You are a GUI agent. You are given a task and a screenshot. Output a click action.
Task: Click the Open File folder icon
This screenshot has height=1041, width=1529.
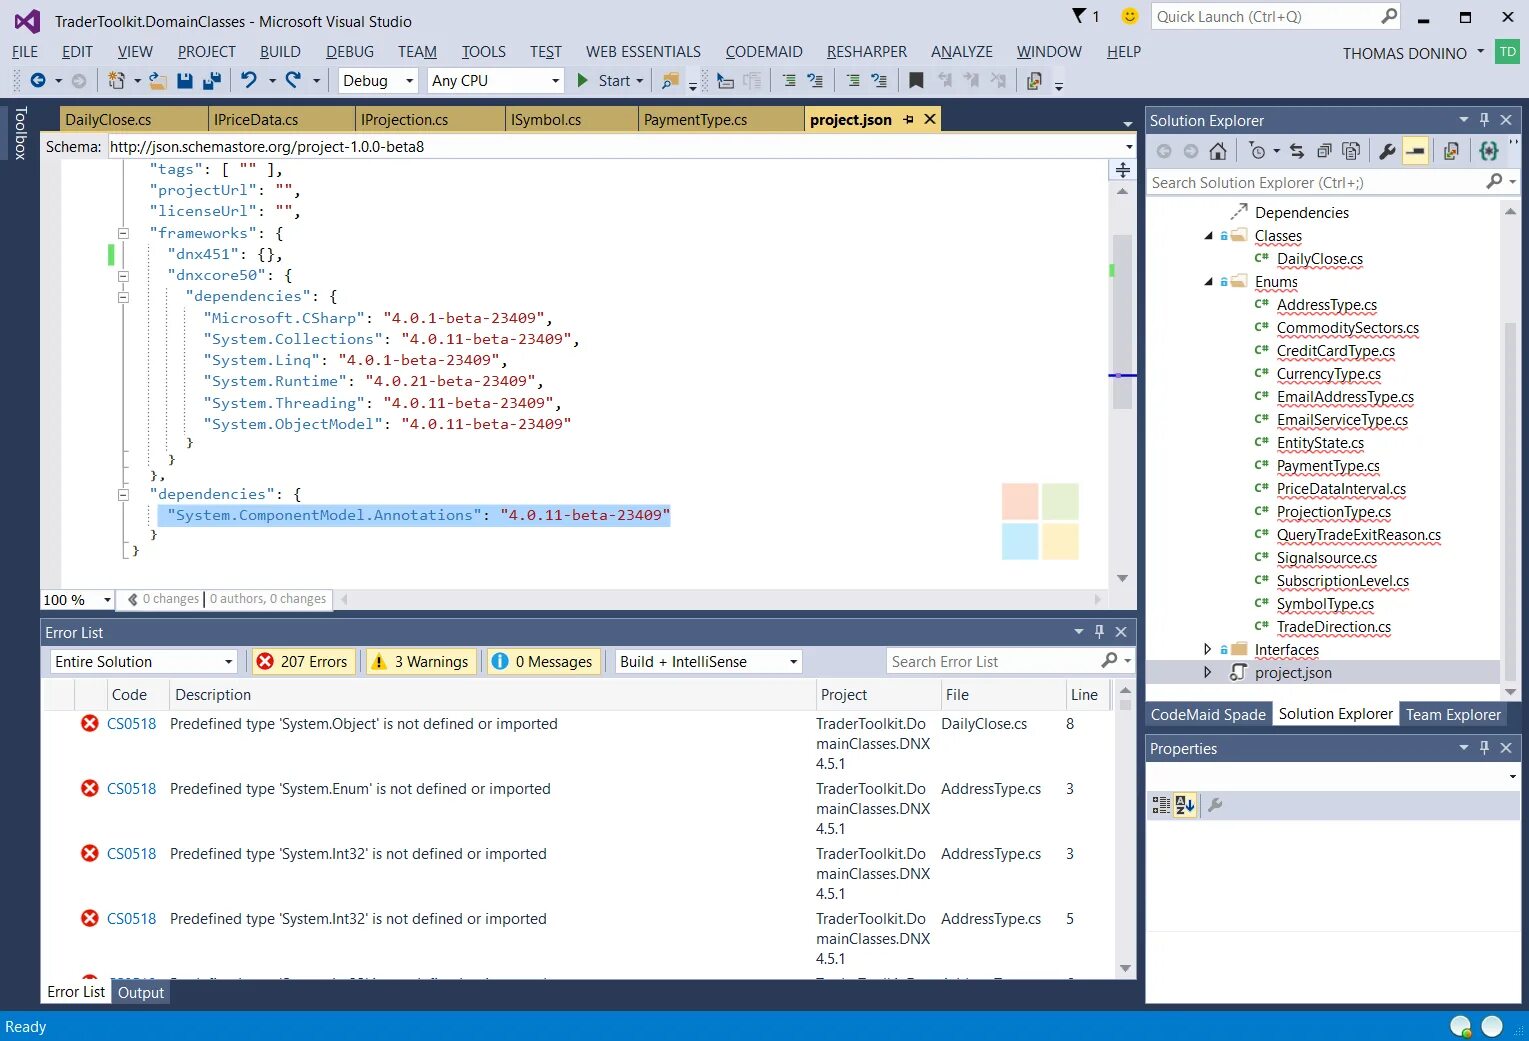tap(158, 81)
